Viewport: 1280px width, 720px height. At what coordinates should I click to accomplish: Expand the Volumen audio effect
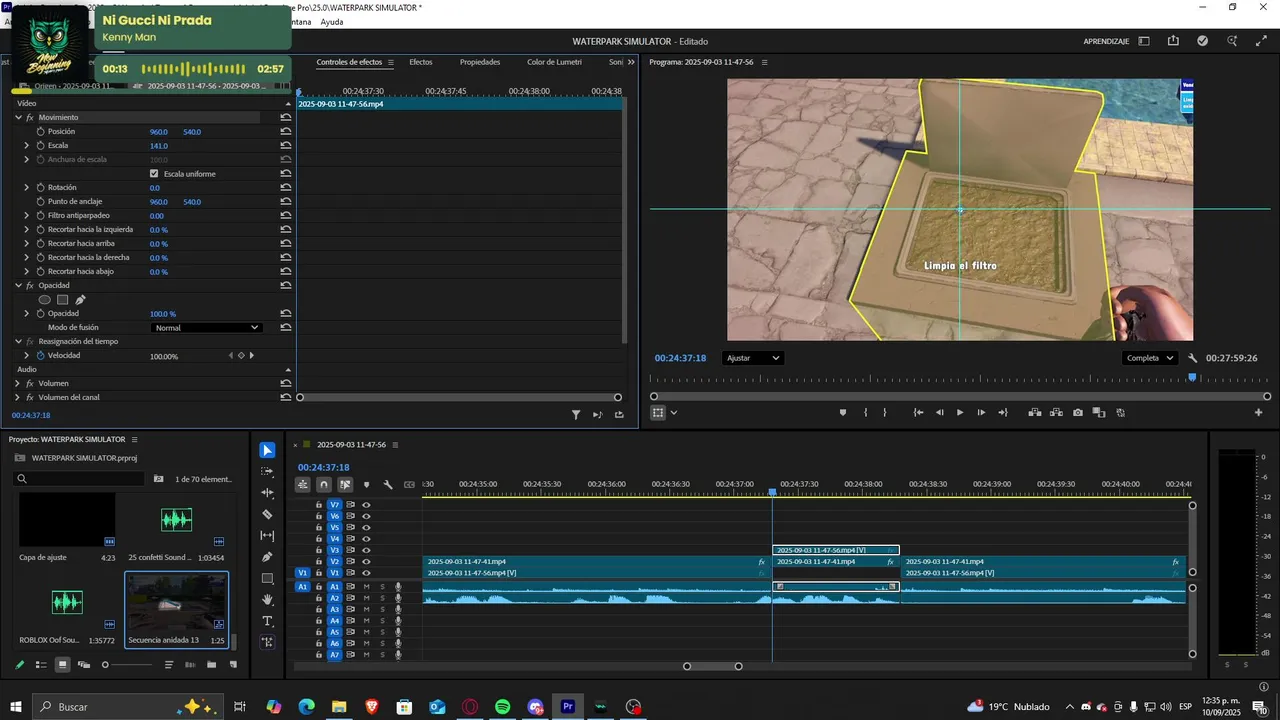point(18,384)
